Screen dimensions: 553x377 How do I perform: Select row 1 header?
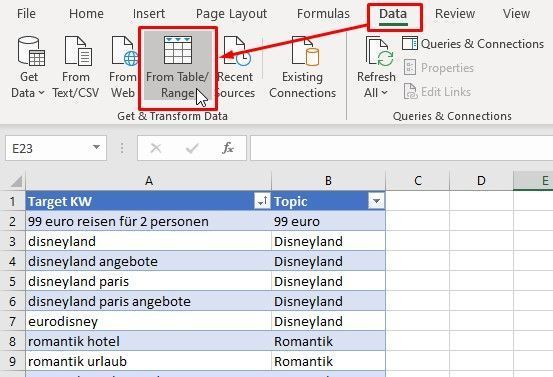[x=13, y=201]
